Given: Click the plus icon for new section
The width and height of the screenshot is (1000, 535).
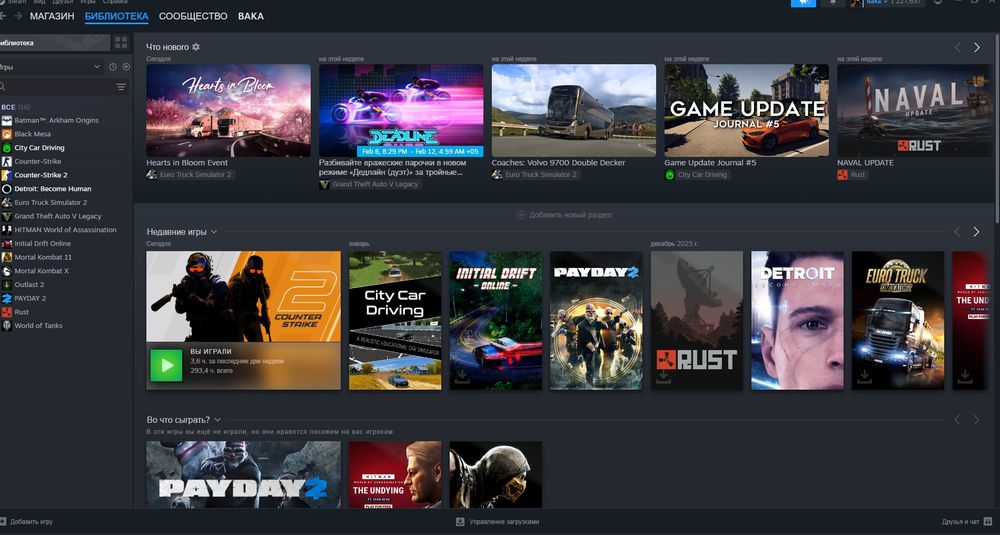Looking at the screenshot, I should (x=521, y=215).
